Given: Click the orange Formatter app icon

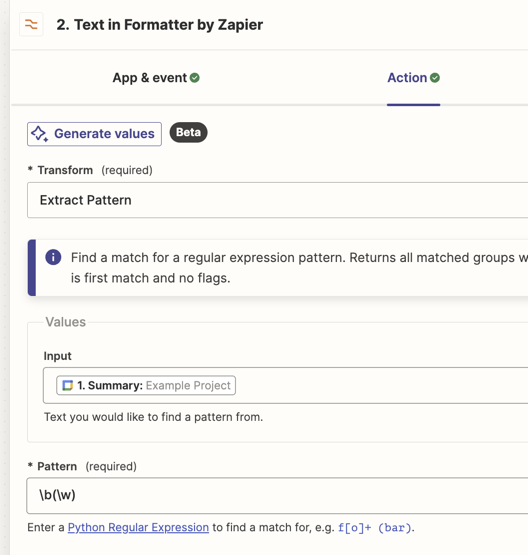Looking at the screenshot, I should [x=31, y=24].
